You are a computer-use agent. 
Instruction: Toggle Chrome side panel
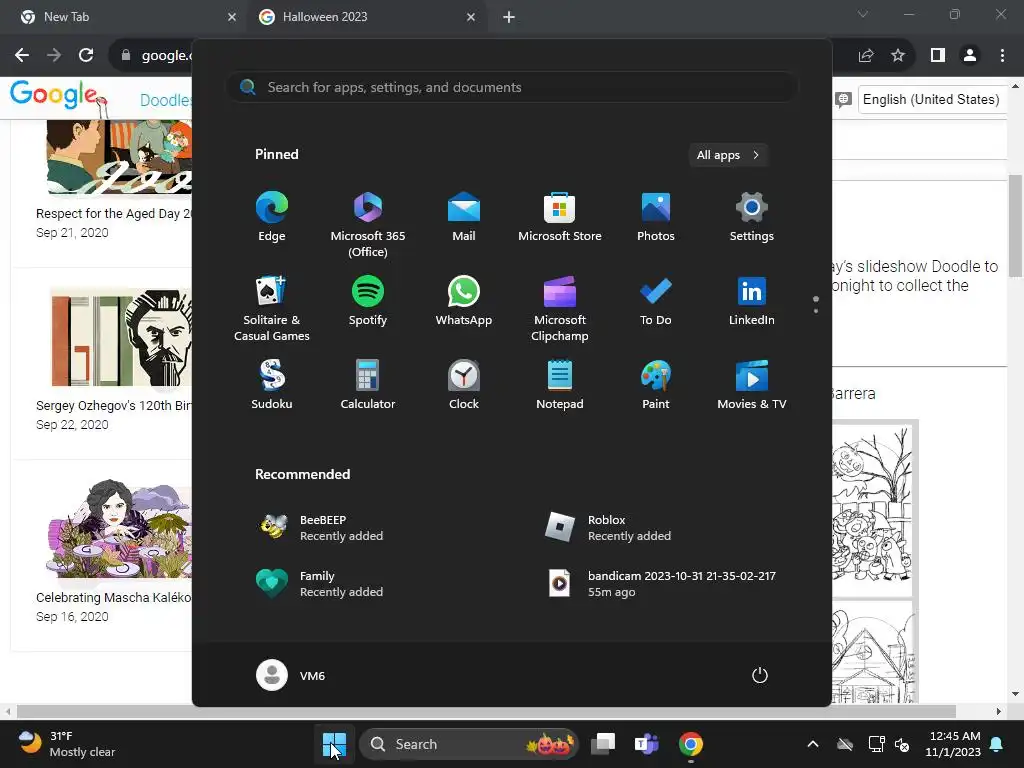coord(938,56)
